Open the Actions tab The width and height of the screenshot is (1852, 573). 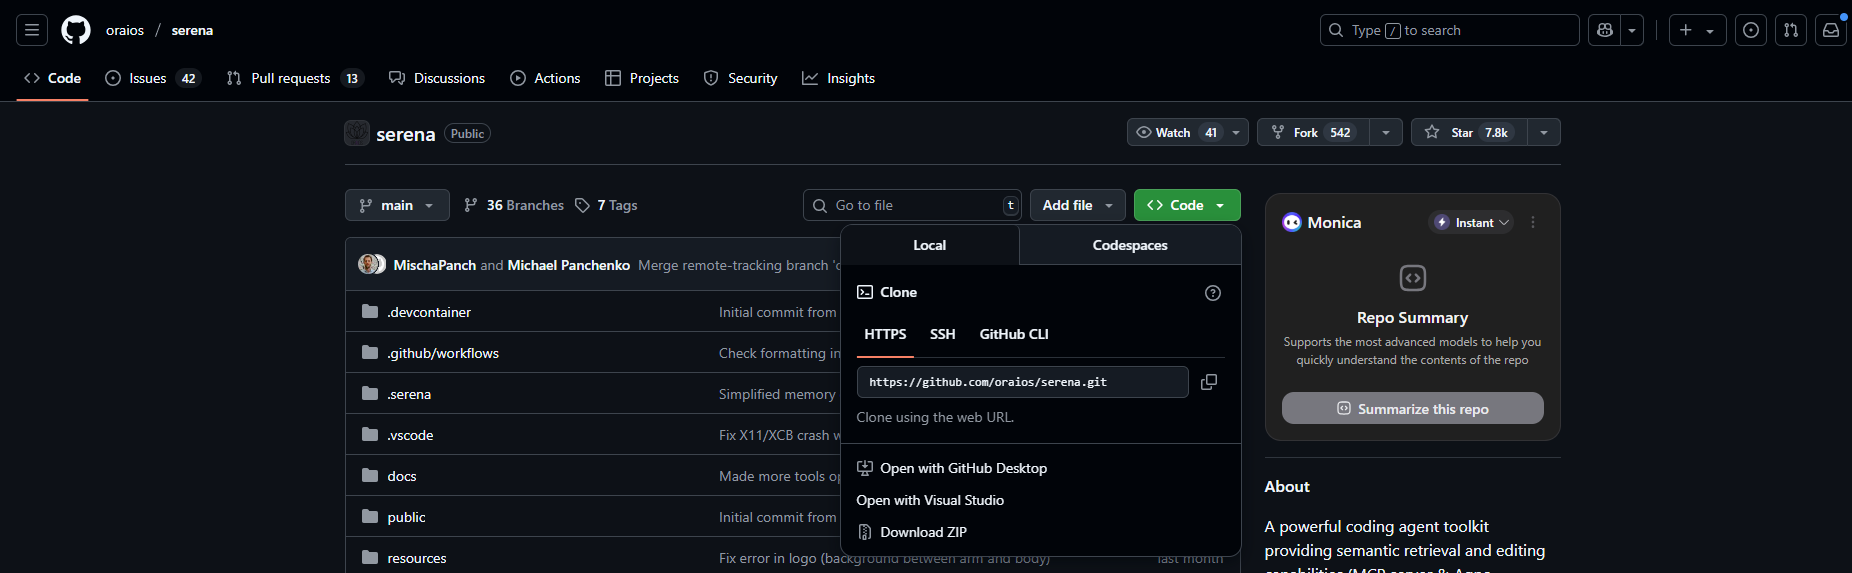pyautogui.click(x=545, y=78)
